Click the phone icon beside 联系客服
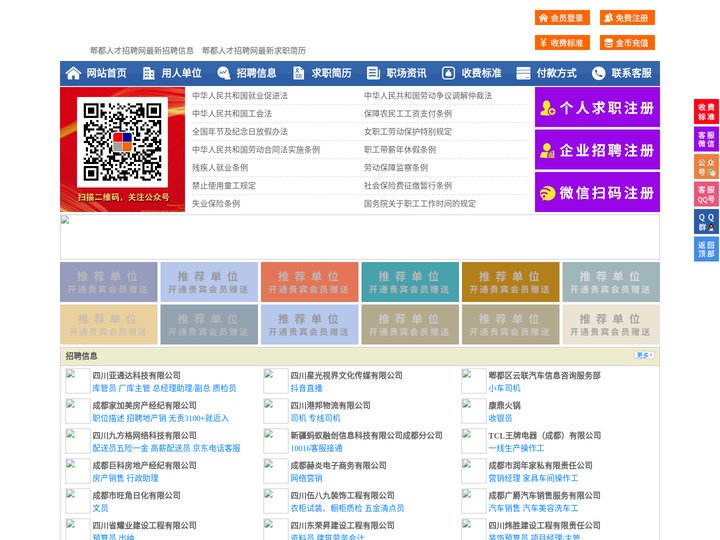This screenshot has height=540, width=720. click(x=598, y=73)
